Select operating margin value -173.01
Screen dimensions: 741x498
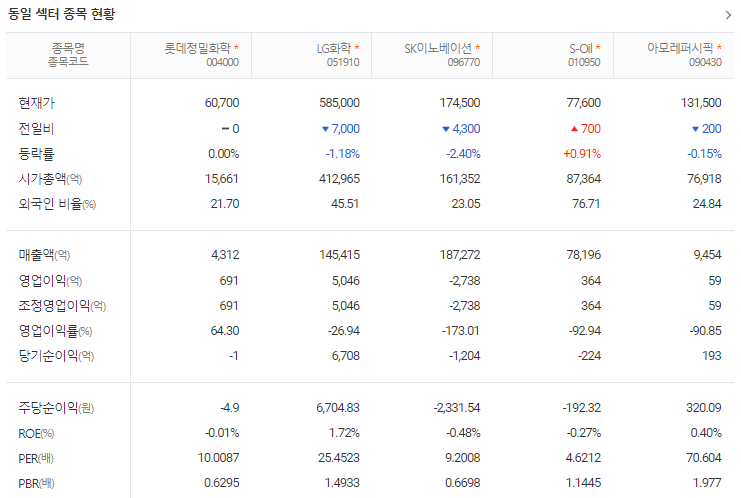(460, 331)
